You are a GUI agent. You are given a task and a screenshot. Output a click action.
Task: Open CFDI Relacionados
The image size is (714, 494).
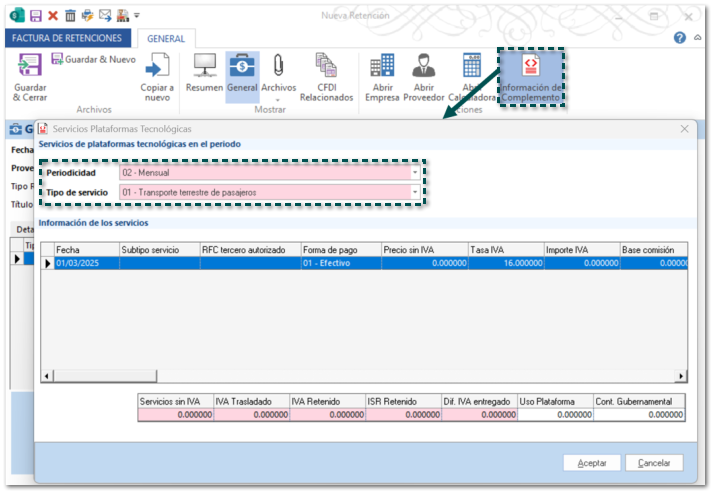[x=326, y=68]
